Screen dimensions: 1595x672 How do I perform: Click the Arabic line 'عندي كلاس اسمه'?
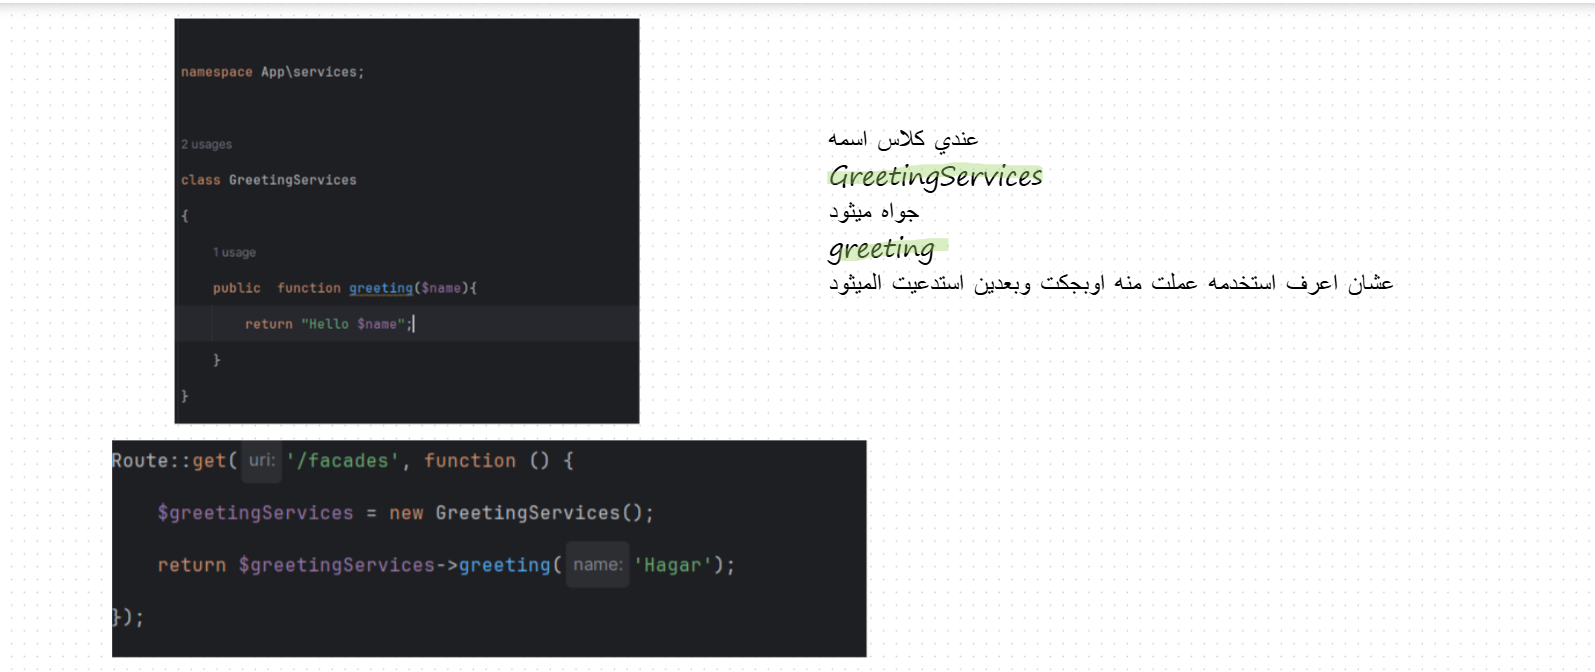pyautogui.click(x=903, y=139)
